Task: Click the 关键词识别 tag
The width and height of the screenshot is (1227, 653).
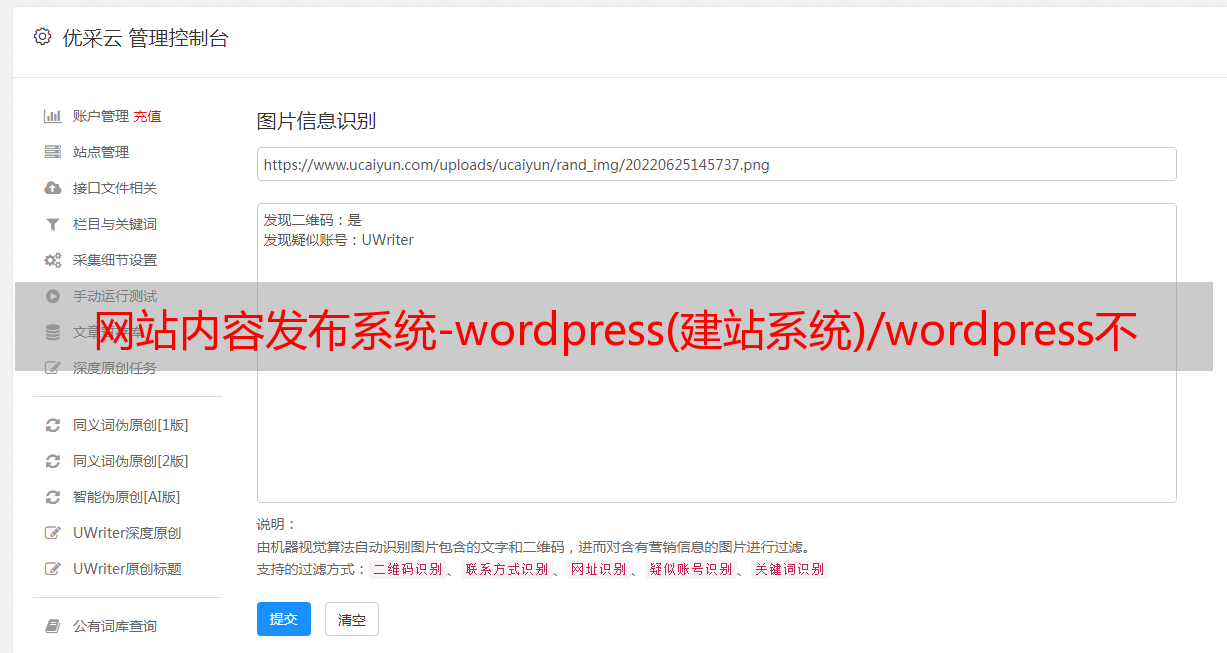Action: (x=790, y=569)
